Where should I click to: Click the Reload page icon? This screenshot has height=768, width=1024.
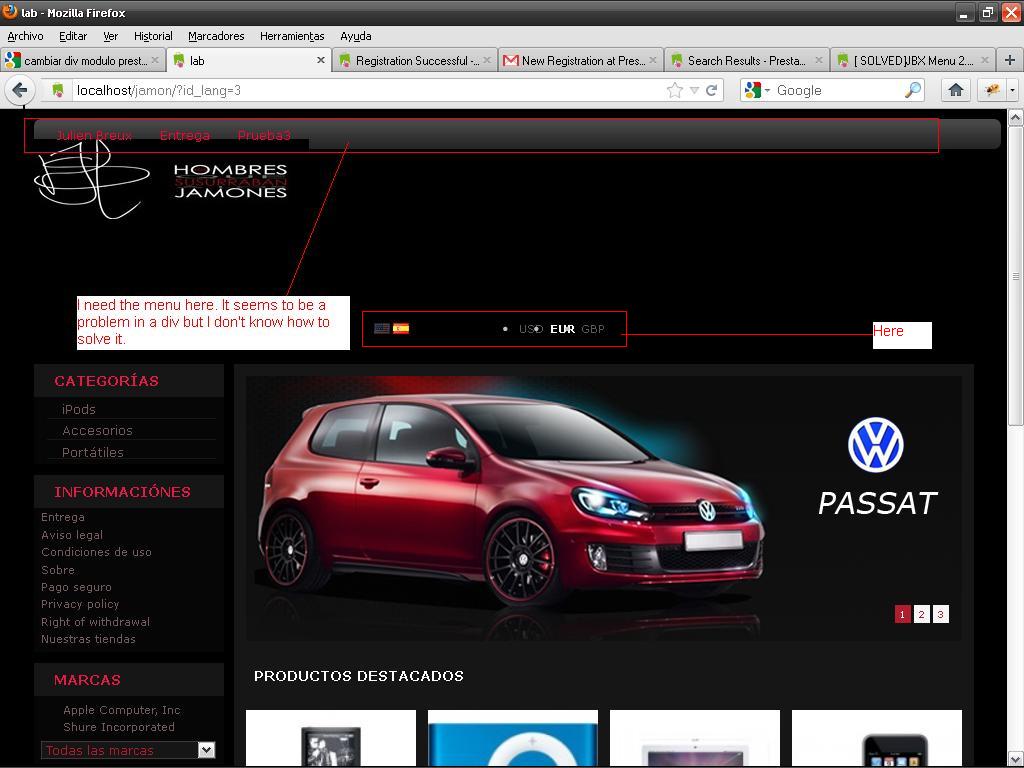point(712,90)
